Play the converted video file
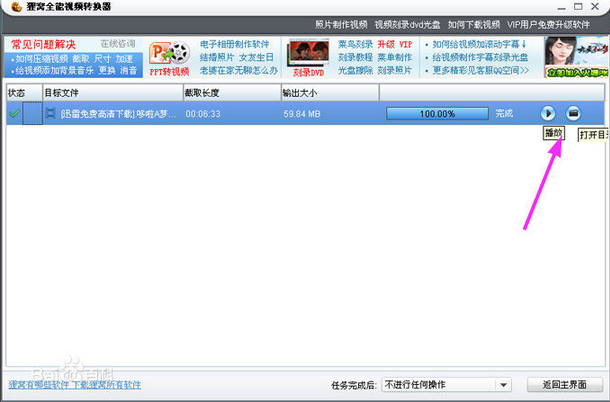Image resolution: width=610 pixels, height=402 pixels. (x=548, y=113)
